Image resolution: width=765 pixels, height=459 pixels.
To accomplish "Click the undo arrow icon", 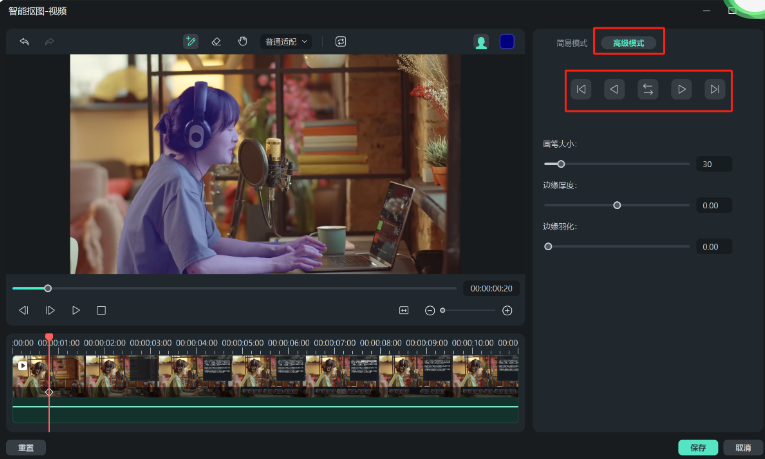I will click(24, 42).
